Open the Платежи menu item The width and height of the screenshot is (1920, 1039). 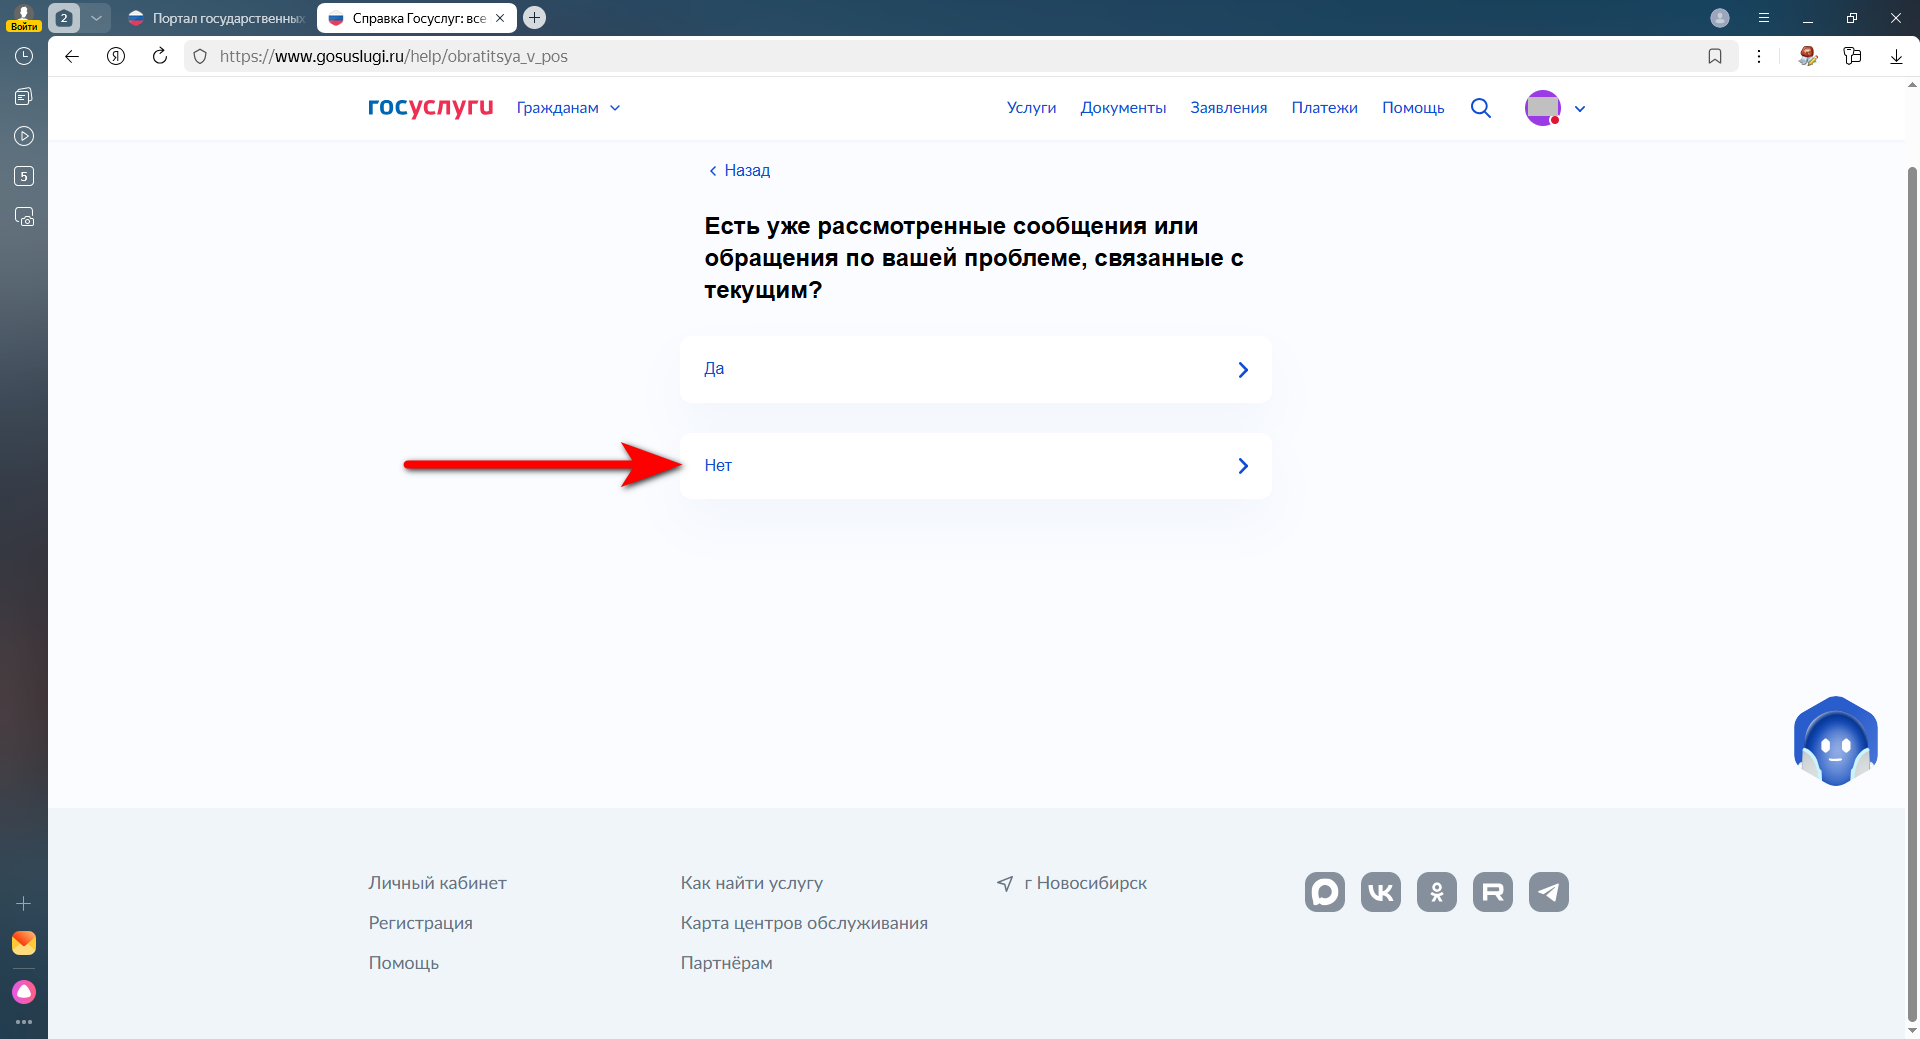1324,108
